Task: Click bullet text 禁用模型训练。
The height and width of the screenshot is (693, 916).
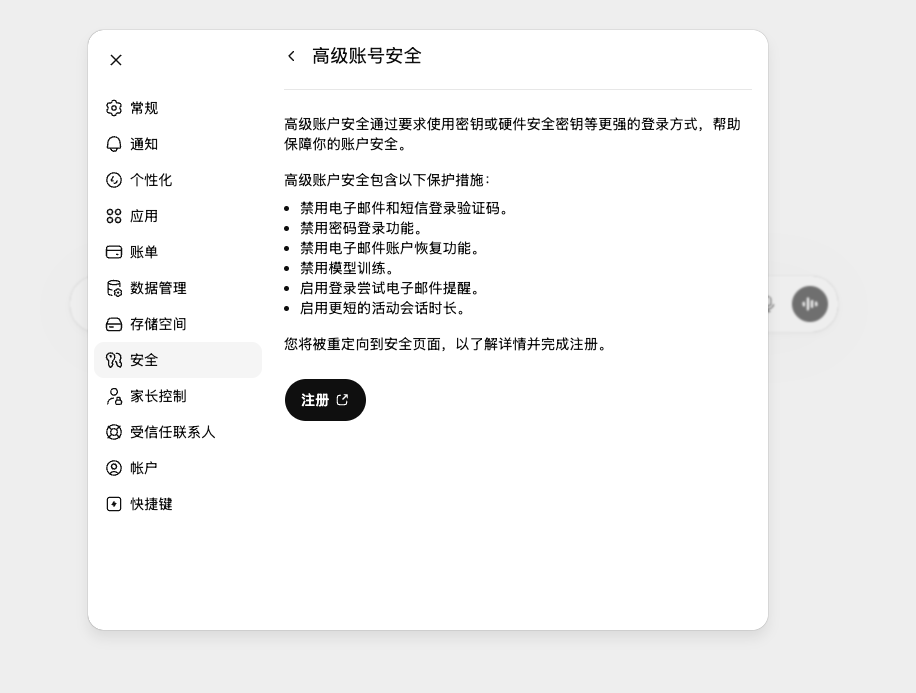Action: click(348, 268)
